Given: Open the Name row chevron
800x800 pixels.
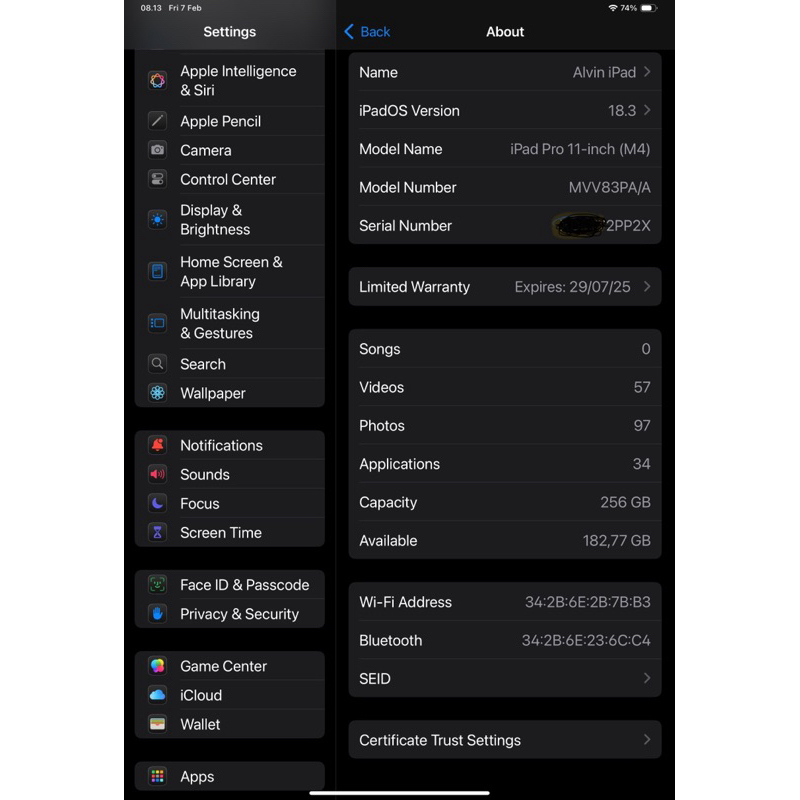Looking at the screenshot, I should [647, 72].
